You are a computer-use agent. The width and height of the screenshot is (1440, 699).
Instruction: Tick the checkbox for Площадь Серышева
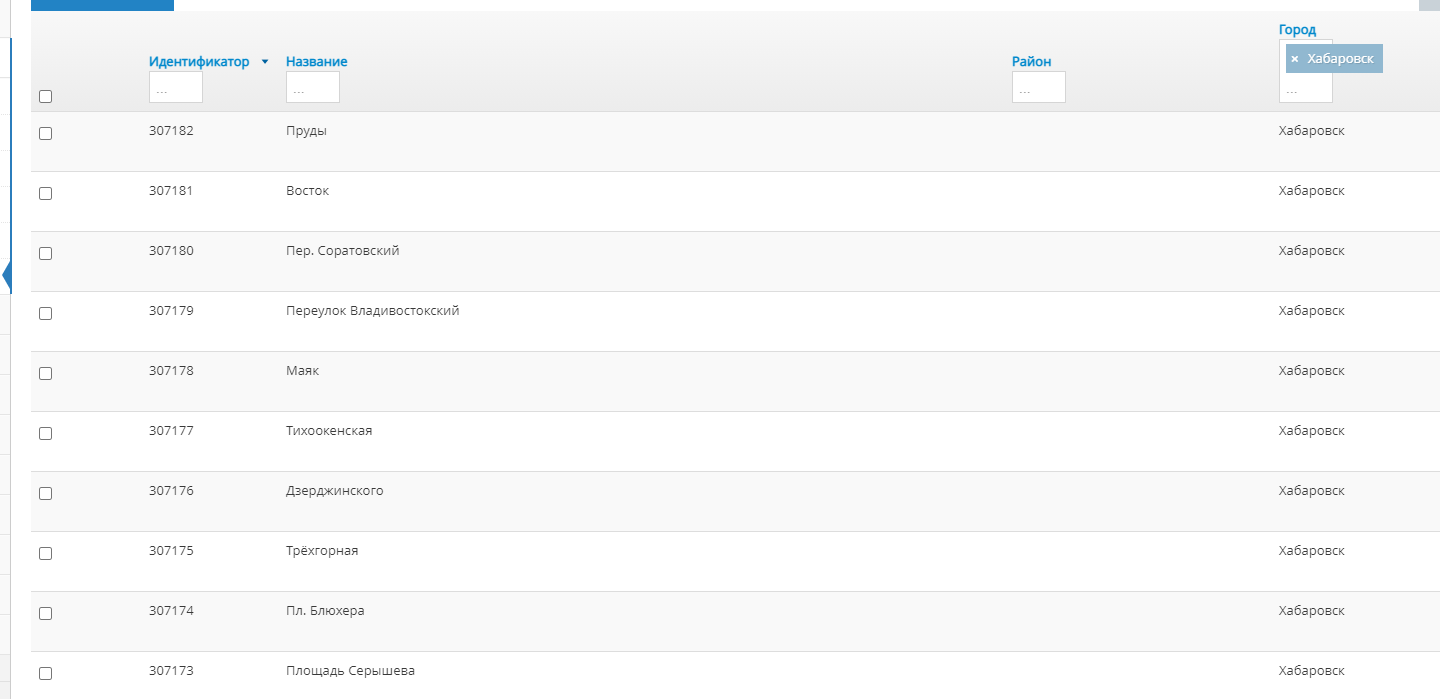point(45,673)
